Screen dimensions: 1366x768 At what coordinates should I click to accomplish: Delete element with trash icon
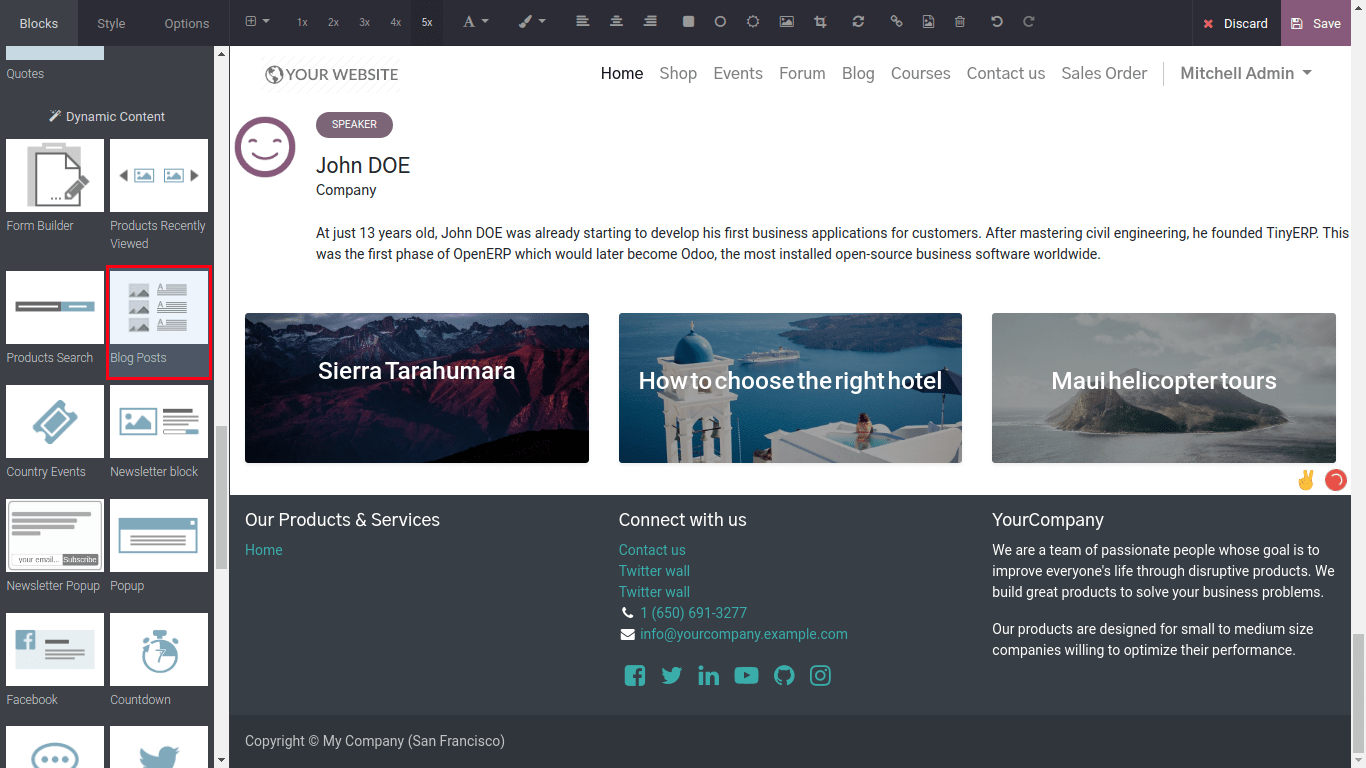(x=960, y=22)
